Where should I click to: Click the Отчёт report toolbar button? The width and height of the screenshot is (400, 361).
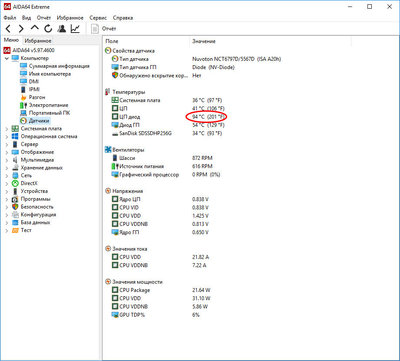[x=104, y=29]
